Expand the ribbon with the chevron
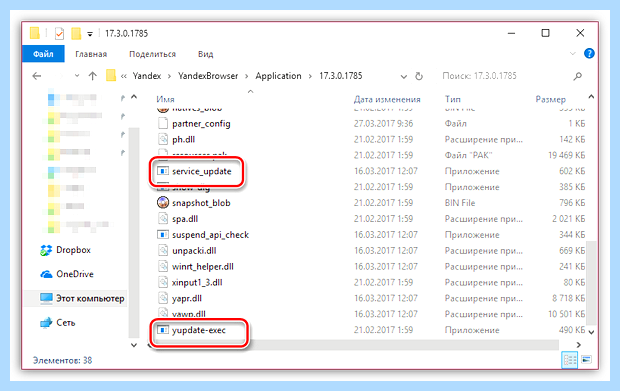The width and height of the screenshot is (620, 391). click(572, 54)
